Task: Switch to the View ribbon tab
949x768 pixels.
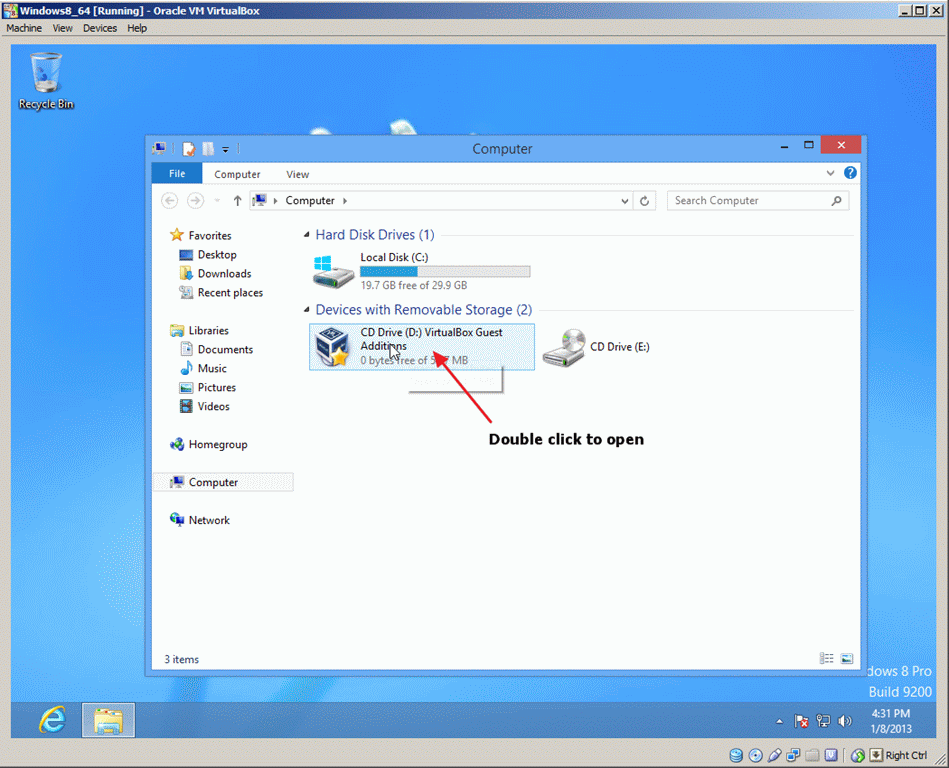Action: pos(297,173)
